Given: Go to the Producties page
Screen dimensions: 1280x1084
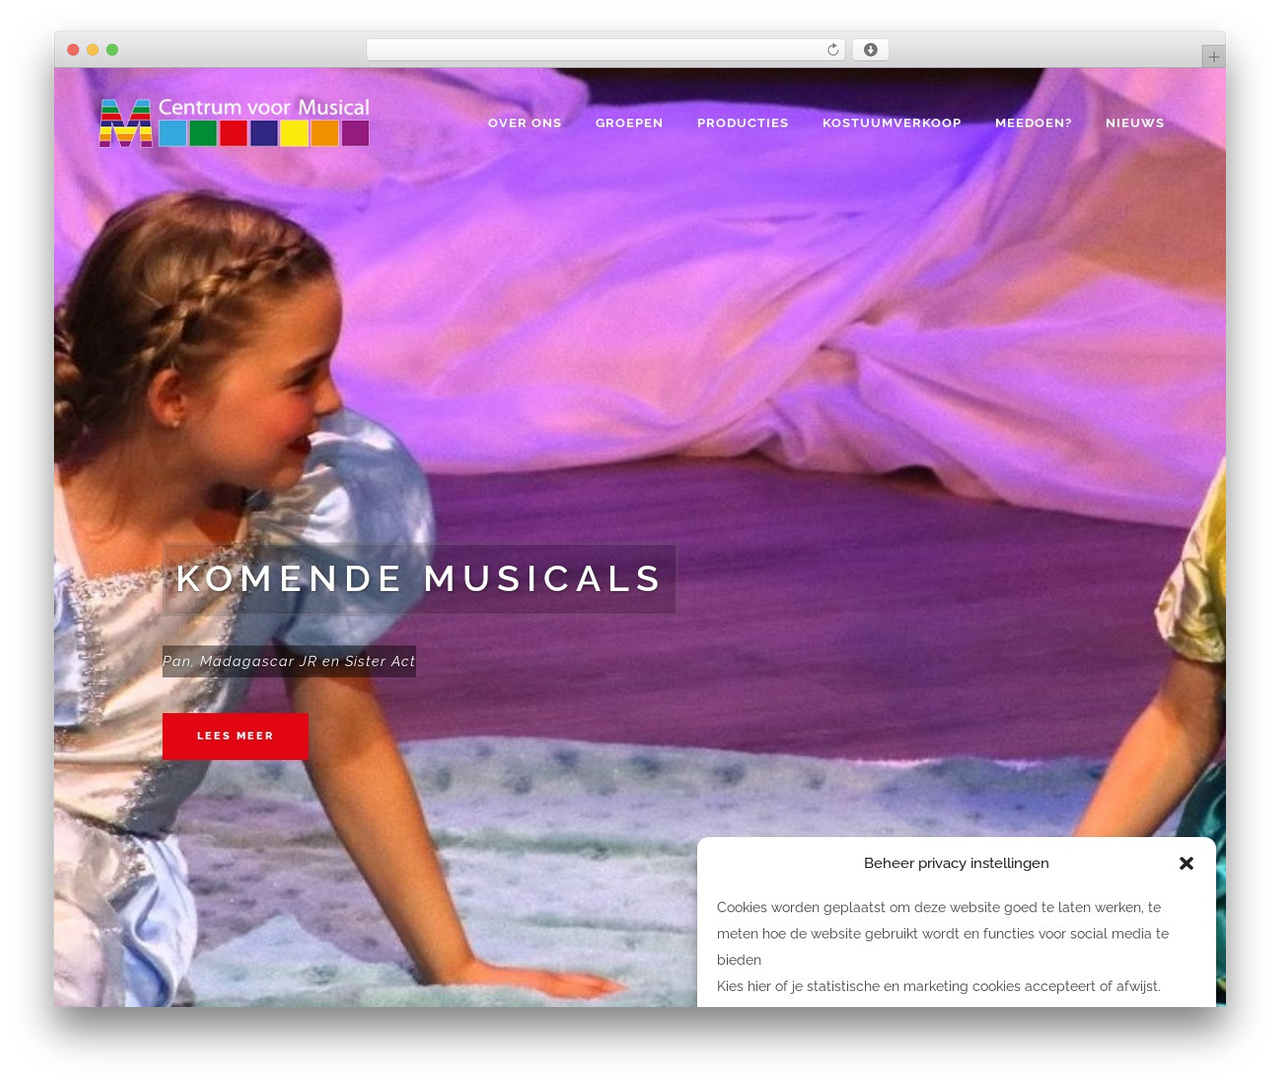Looking at the screenshot, I should [x=743, y=123].
